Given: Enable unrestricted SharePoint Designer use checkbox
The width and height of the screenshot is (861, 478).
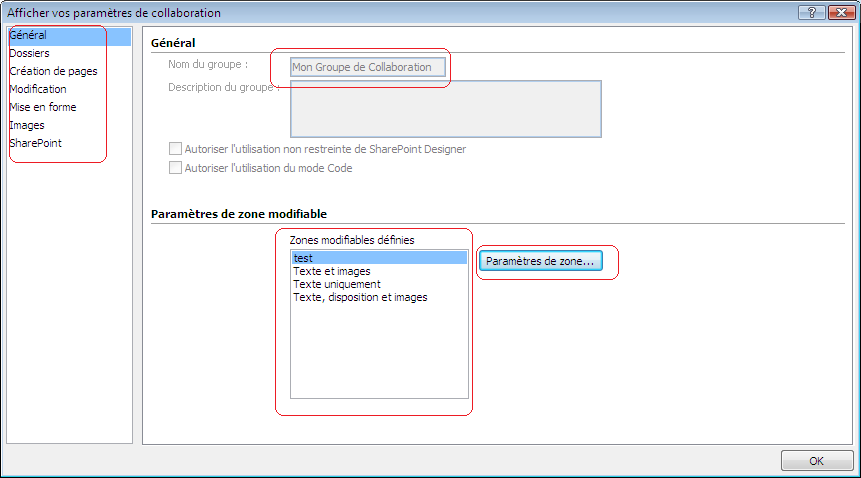Looking at the screenshot, I should click(x=176, y=149).
